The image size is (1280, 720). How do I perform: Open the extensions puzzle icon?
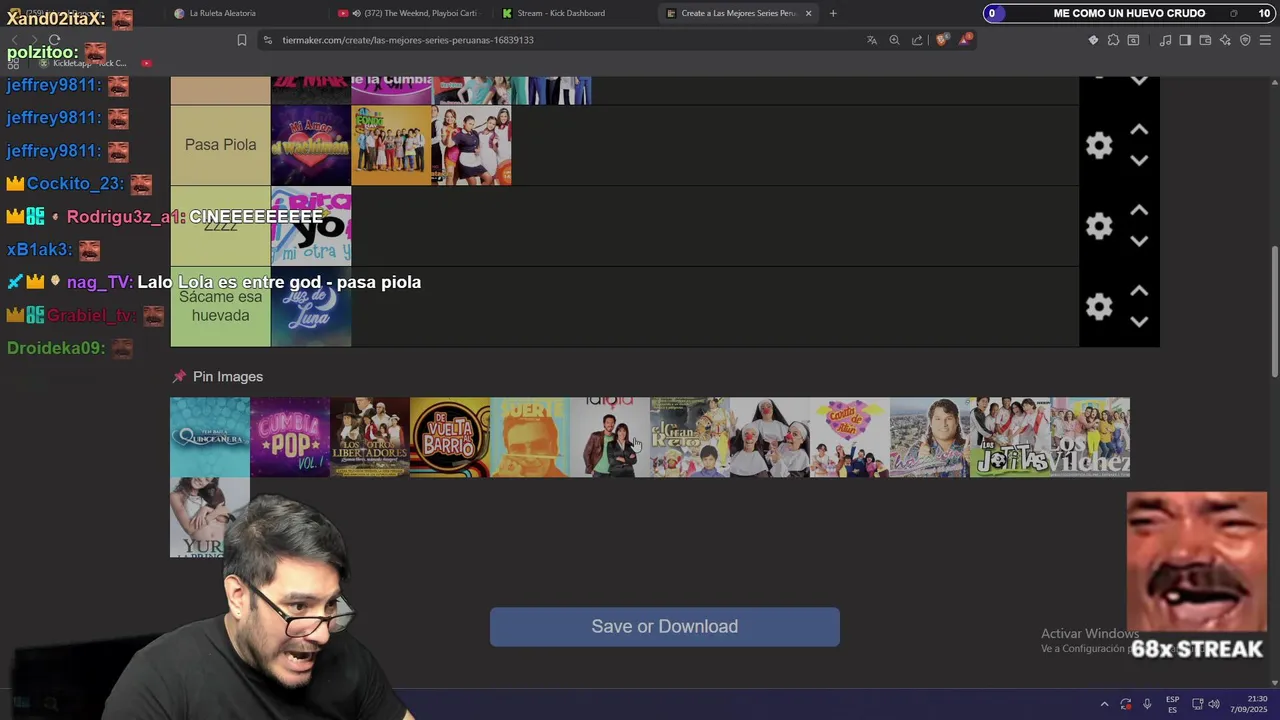[1113, 40]
